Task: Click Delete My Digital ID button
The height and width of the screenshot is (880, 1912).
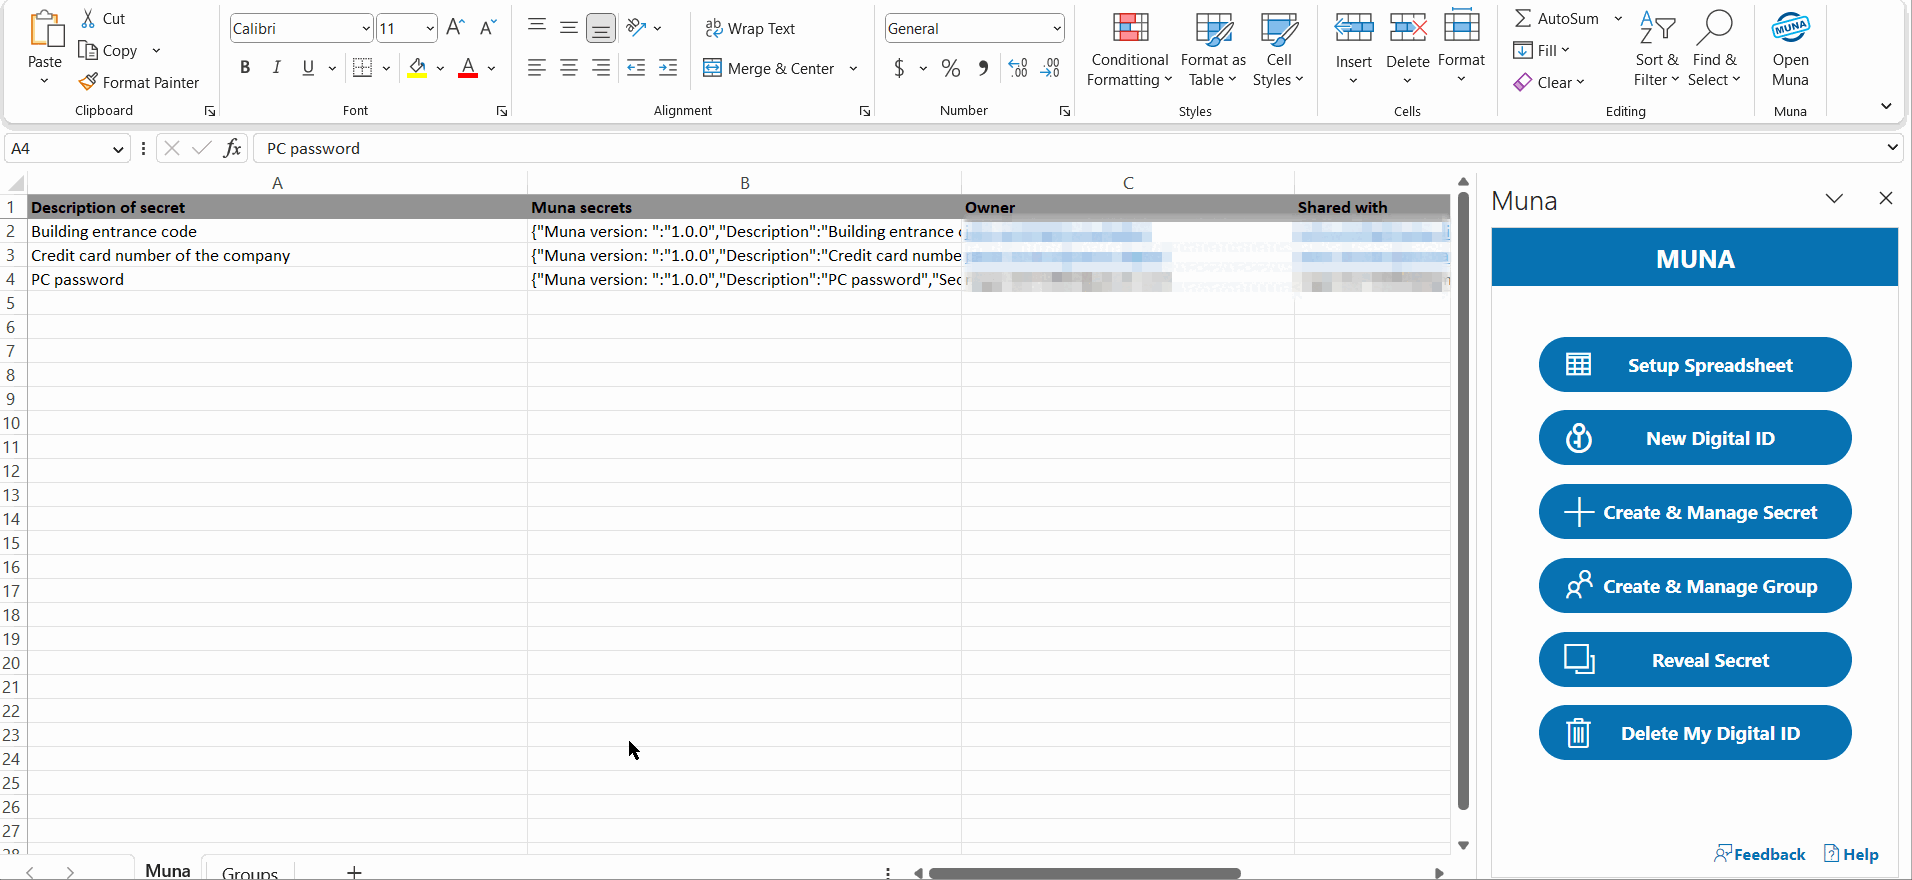Action: coord(1695,733)
